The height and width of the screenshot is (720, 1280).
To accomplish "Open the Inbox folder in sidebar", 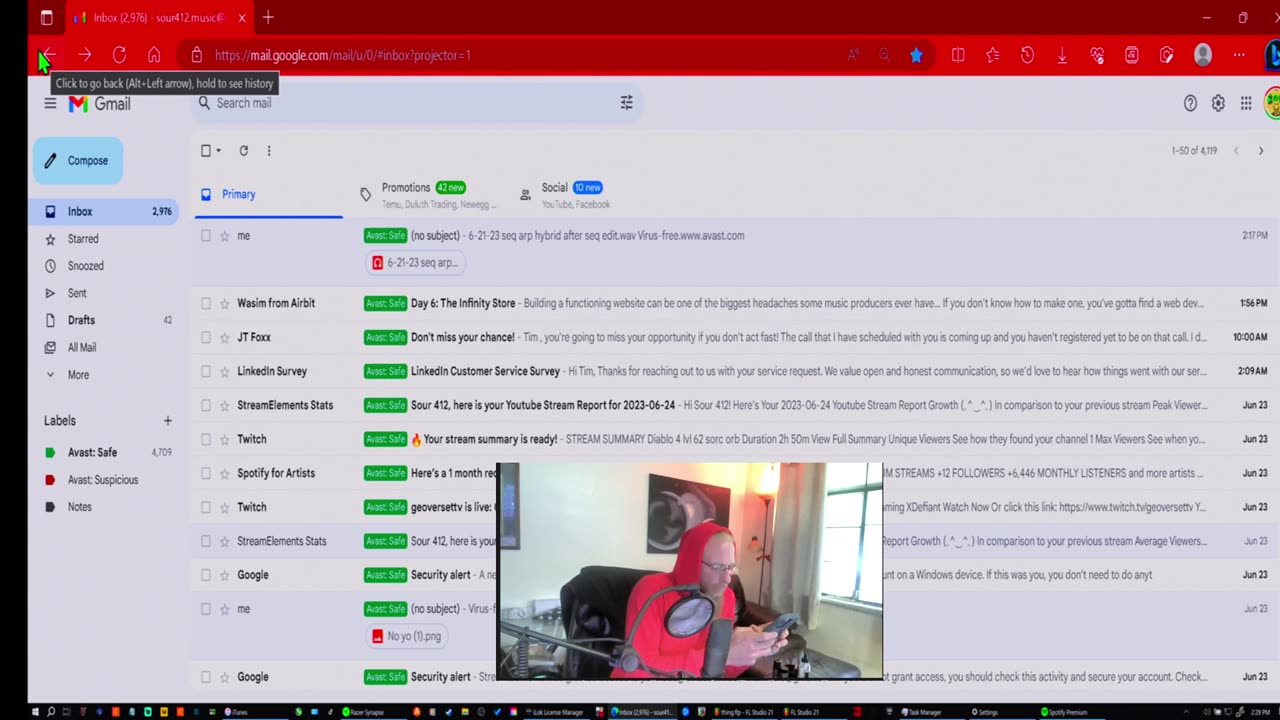I will click(x=104, y=212).
